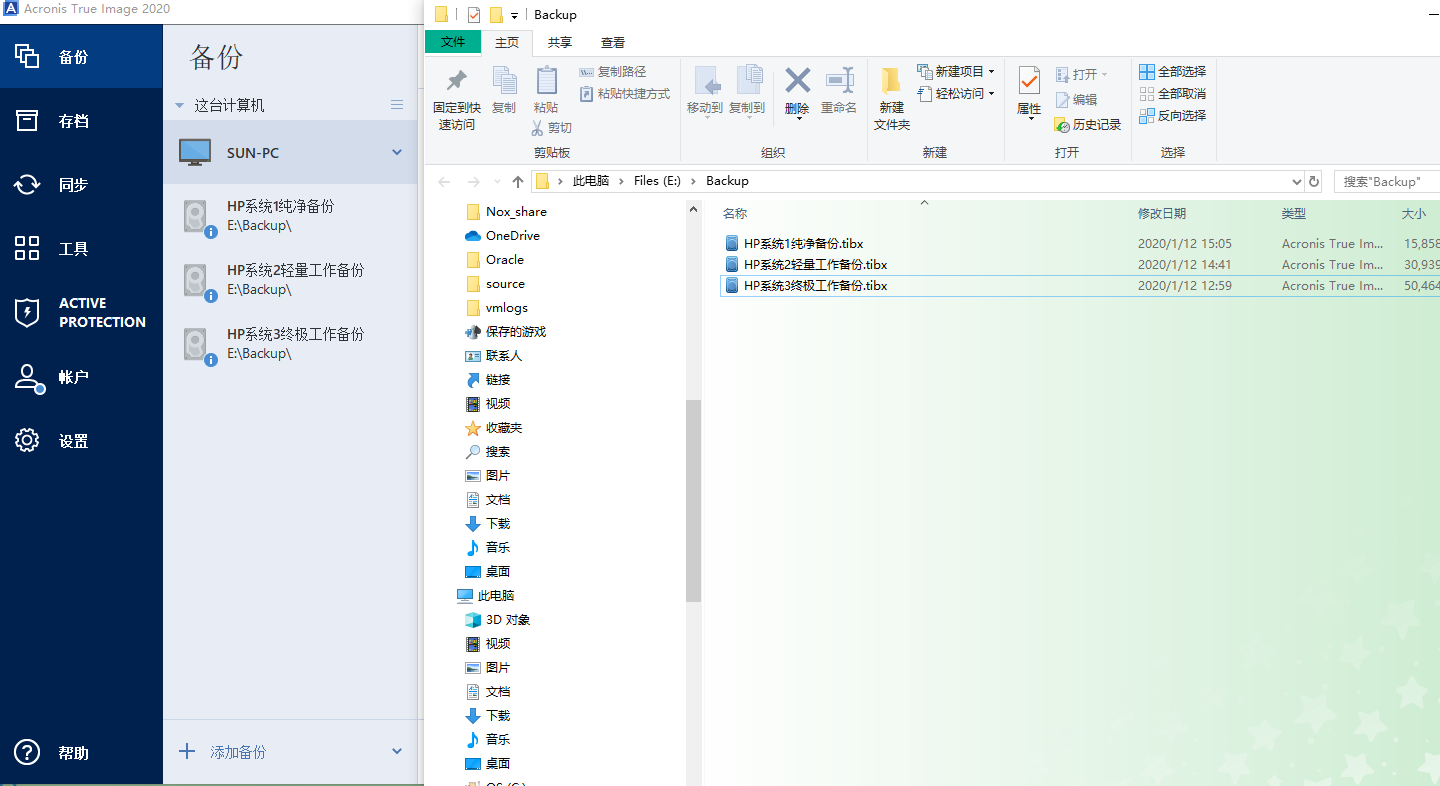This screenshot has height=786, width=1440.
Task: Open the Archive (存档) section in Acronis
Action: pos(81,120)
